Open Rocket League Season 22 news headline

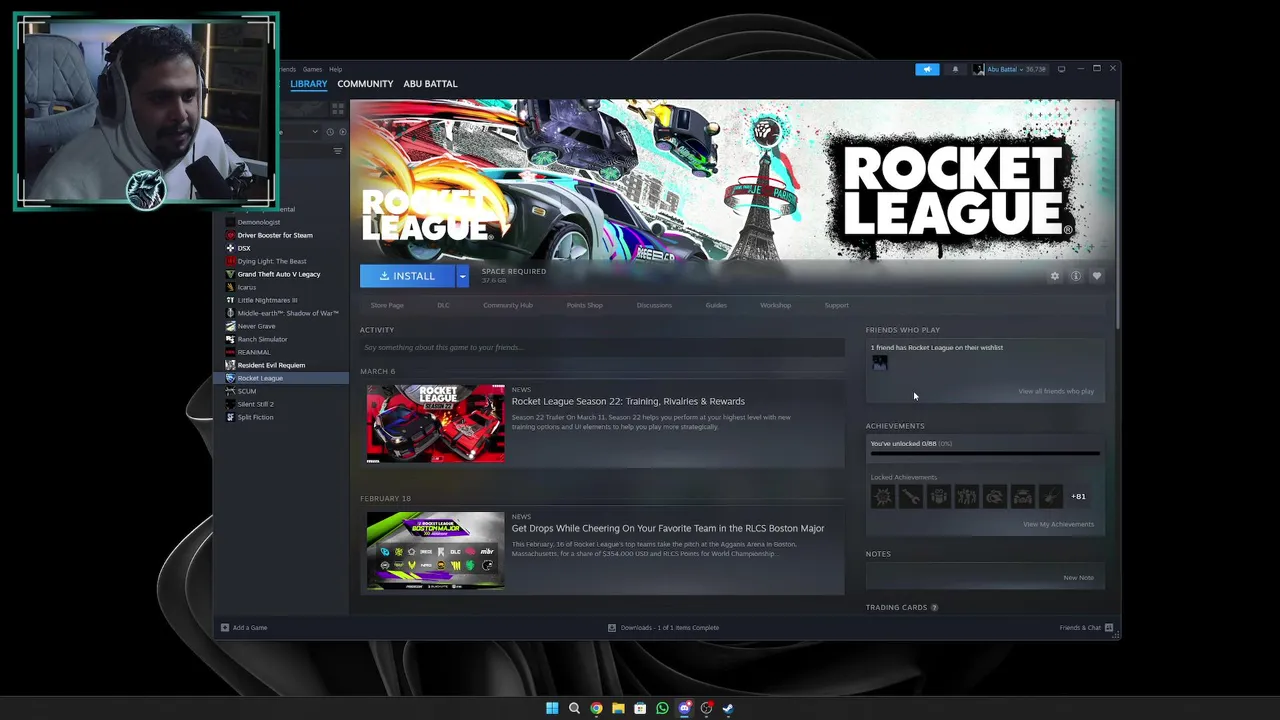pos(628,401)
